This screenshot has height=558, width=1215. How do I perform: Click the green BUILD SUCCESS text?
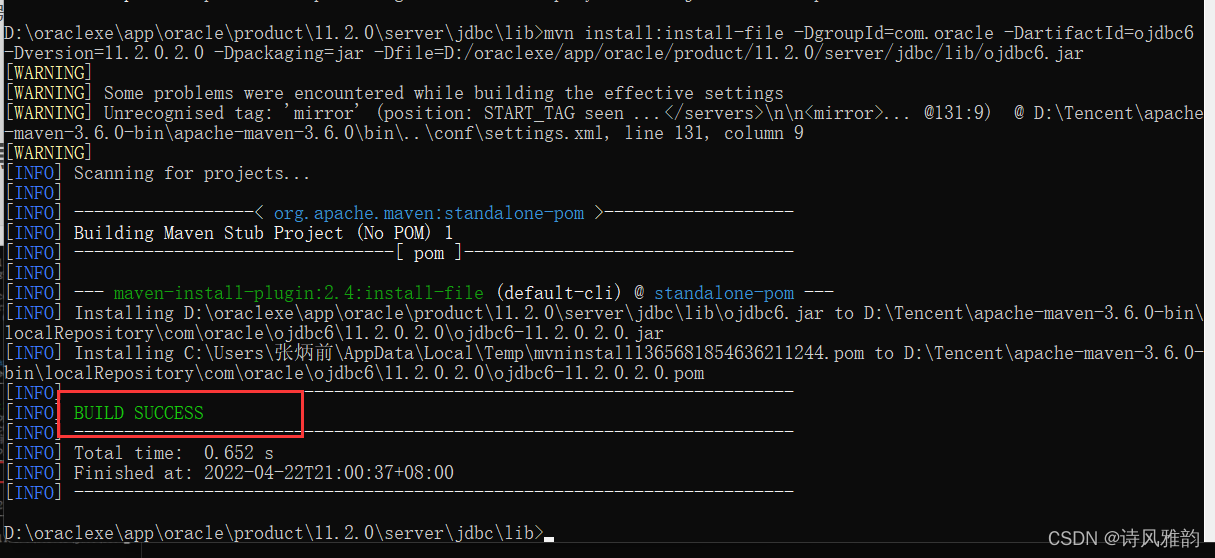(138, 413)
